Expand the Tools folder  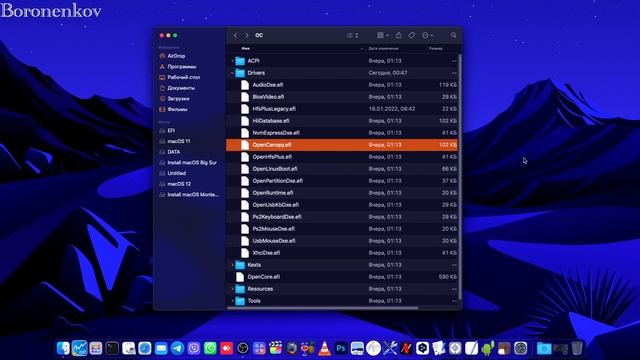point(233,301)
